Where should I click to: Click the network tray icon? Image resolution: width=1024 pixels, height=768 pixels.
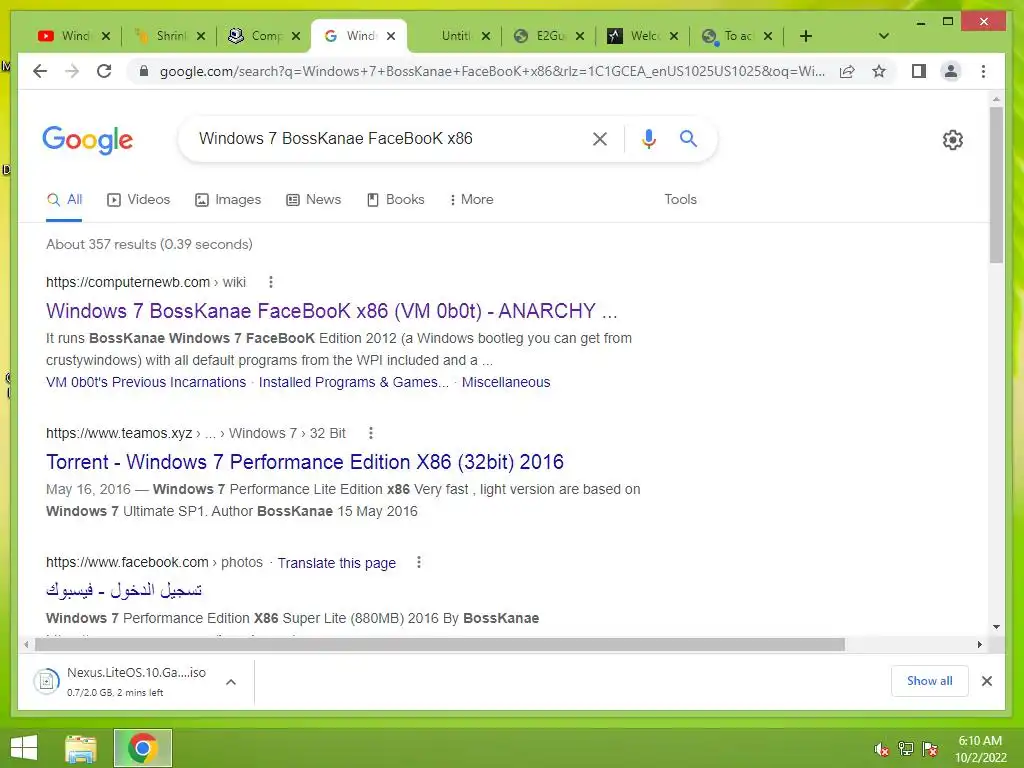[906, 749]
